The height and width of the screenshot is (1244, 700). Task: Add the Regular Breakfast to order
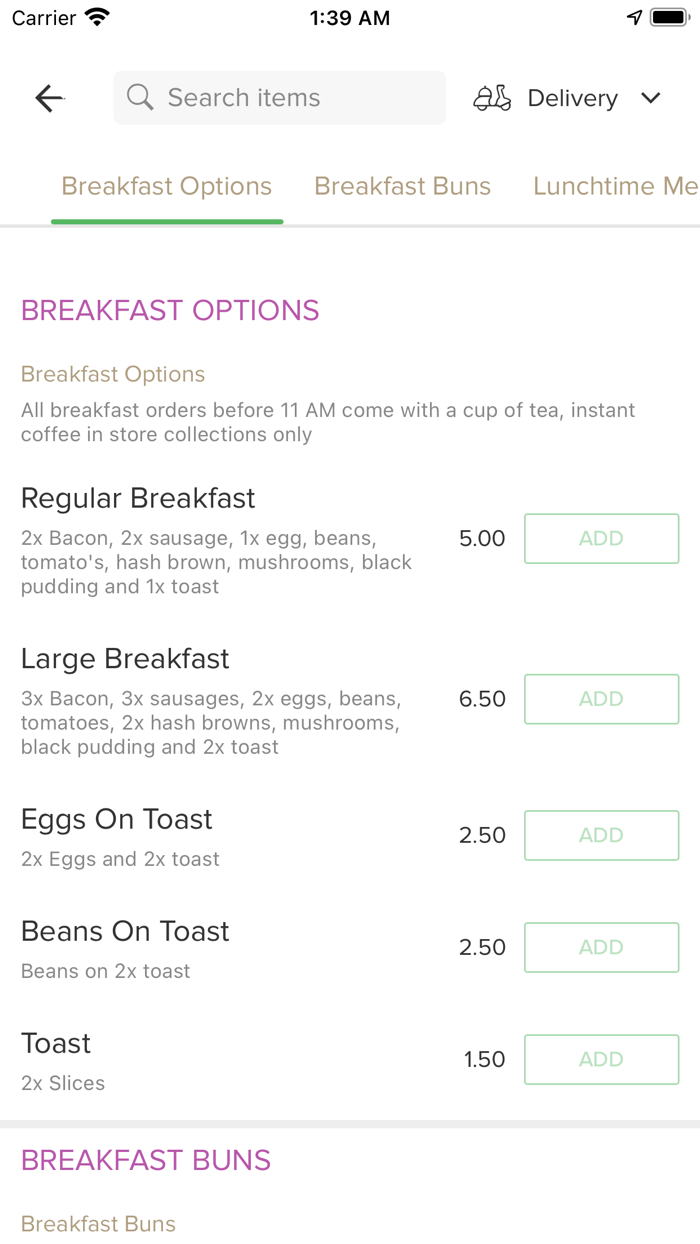601,538
